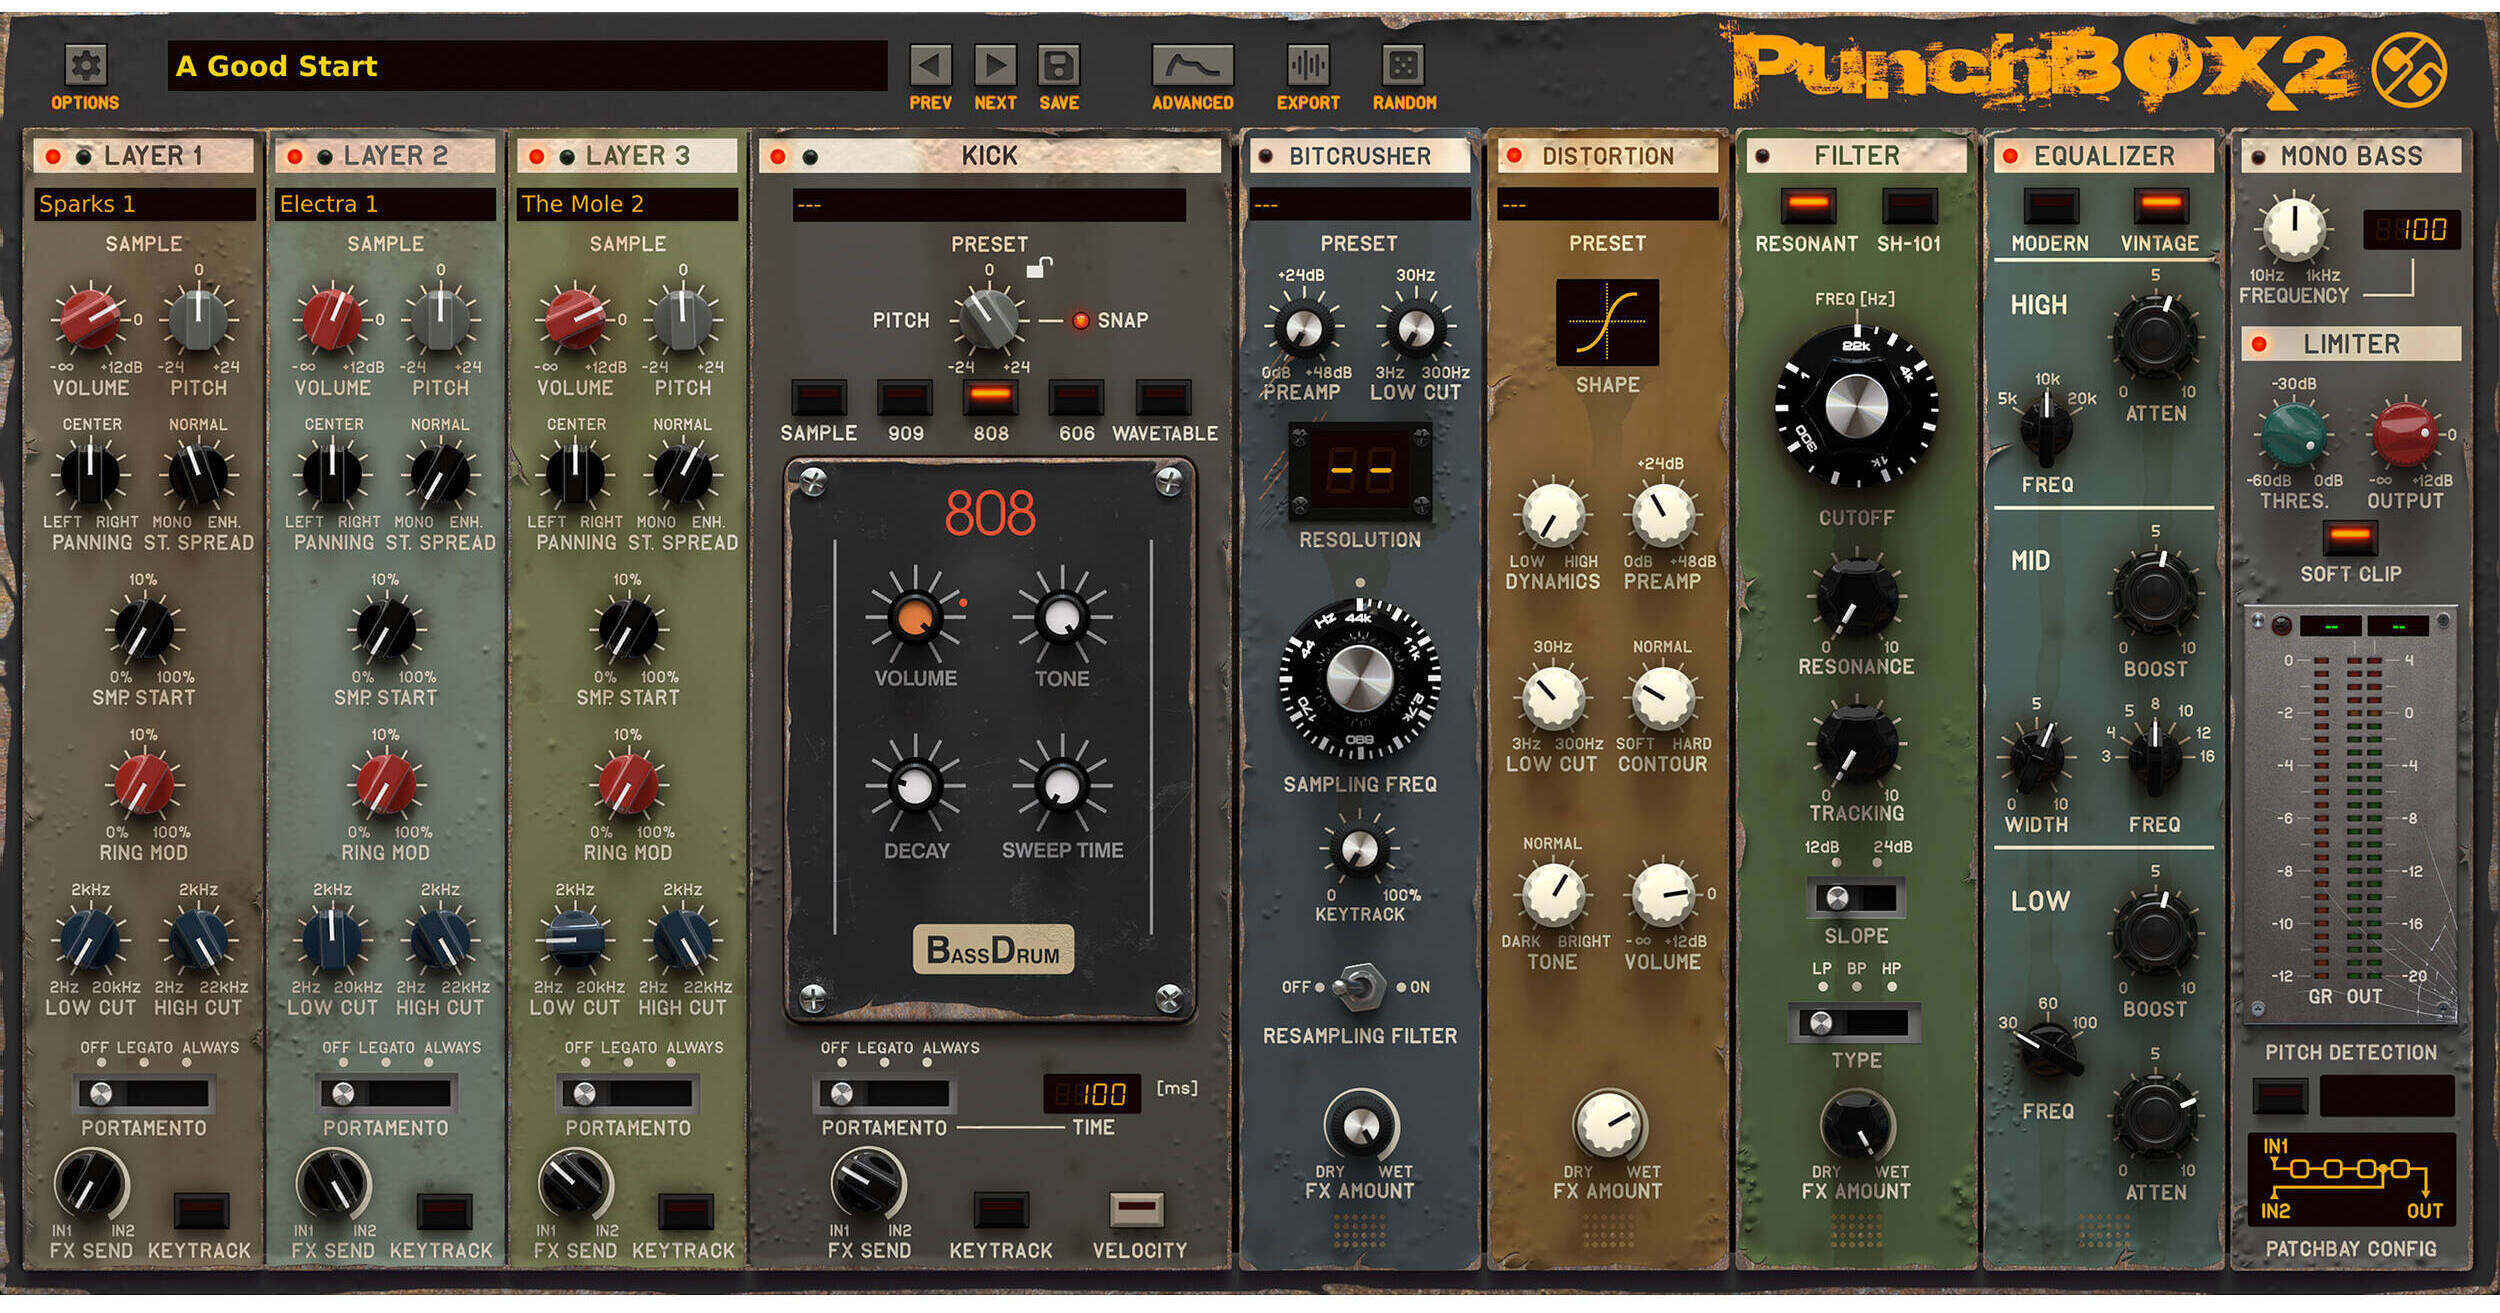Click the 808 Tone knob
The height and width of the screenshot is (1313, 2500).
(x=1062, y=617)
